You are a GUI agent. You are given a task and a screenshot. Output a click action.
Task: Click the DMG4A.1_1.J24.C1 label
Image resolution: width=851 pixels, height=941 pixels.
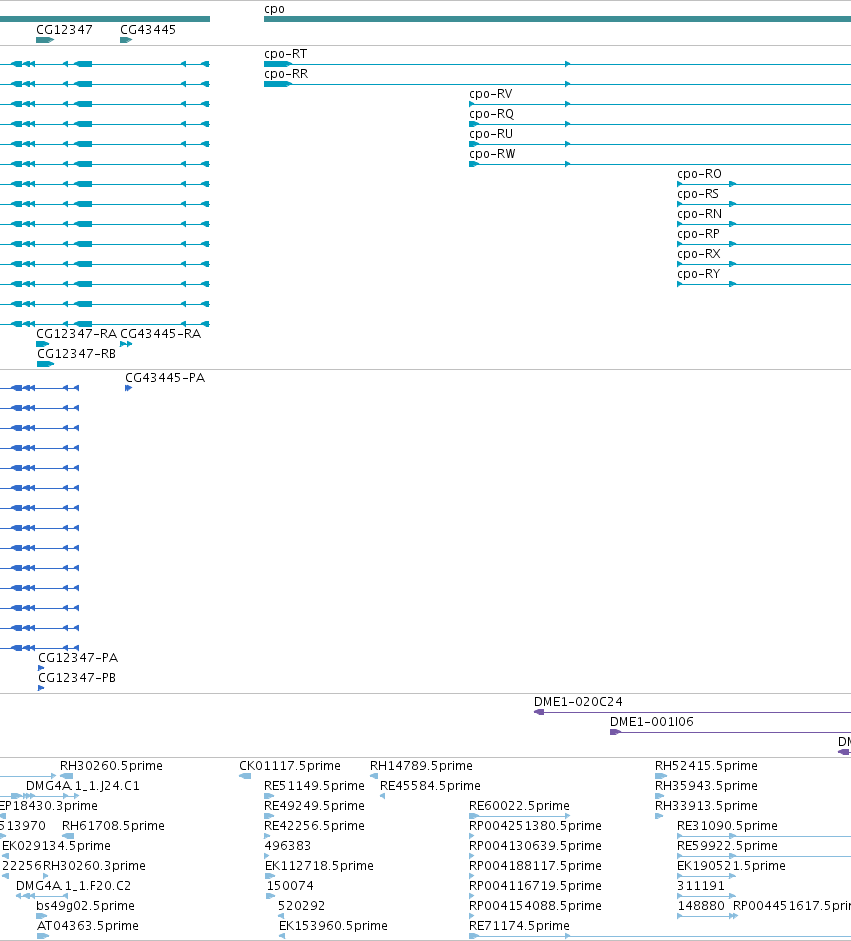[x=83, y=786]
